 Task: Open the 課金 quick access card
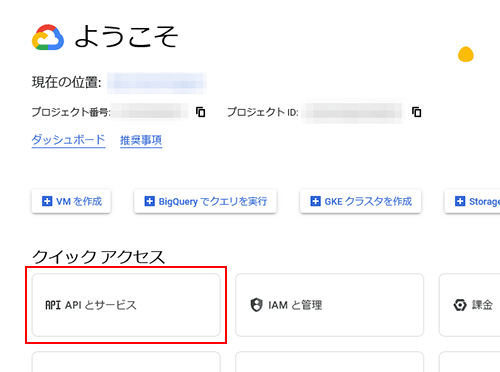click(x=469, y=305)
